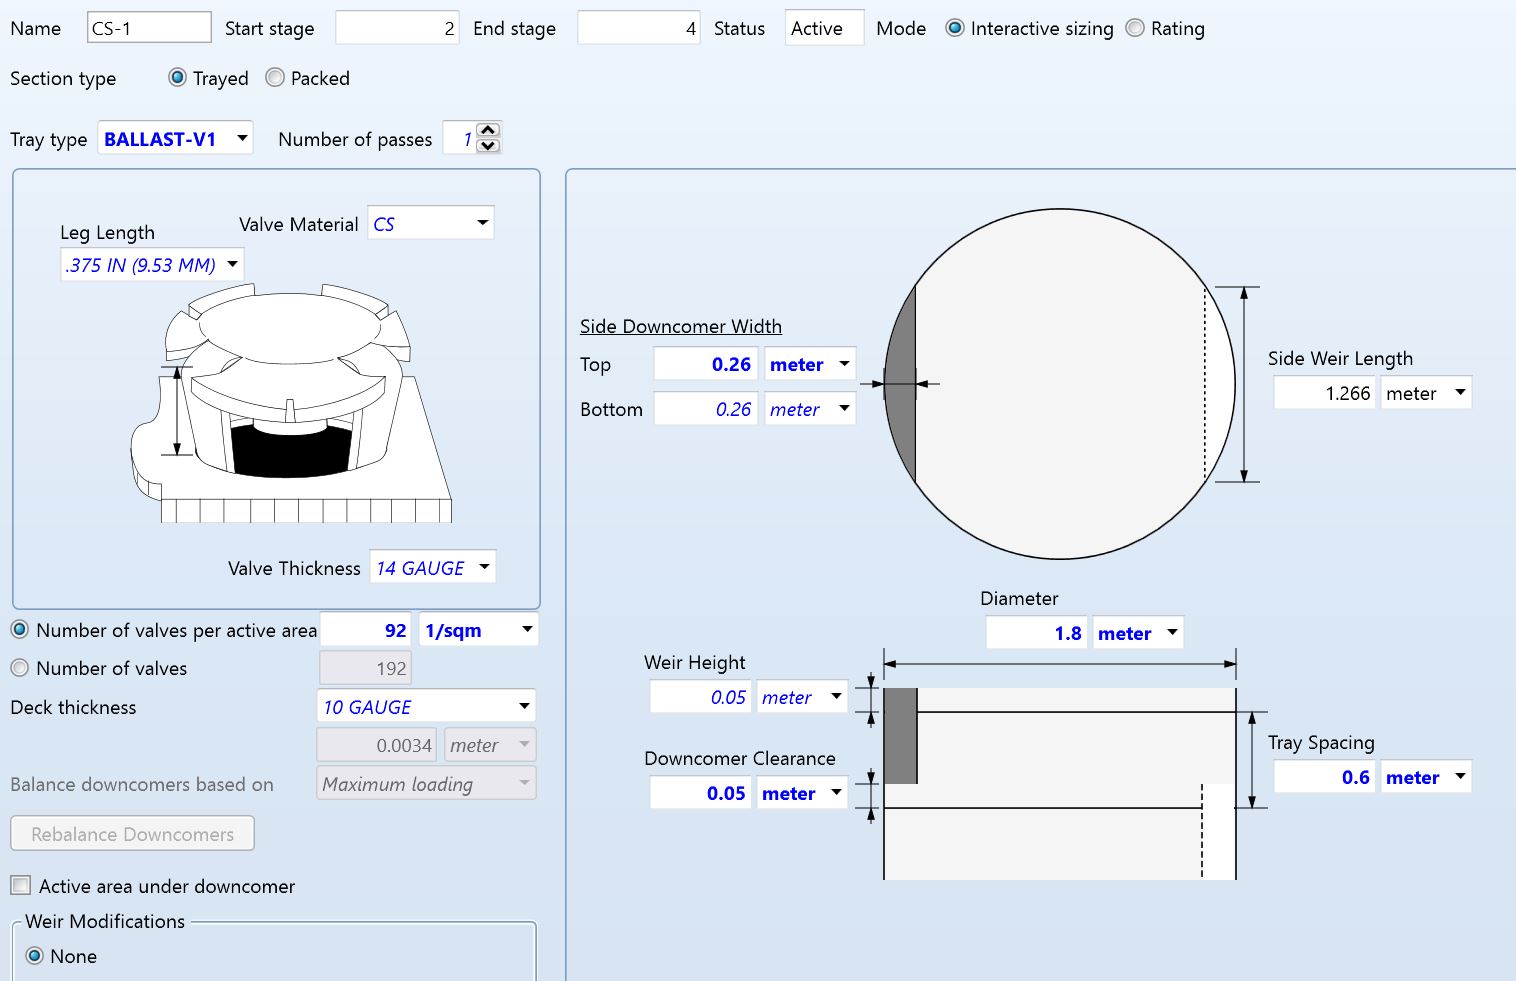The height and width of the screenshot is (981, 1516).
Task: Edit the Tray Spacing value field
Action: click(x=1323, y=777)
